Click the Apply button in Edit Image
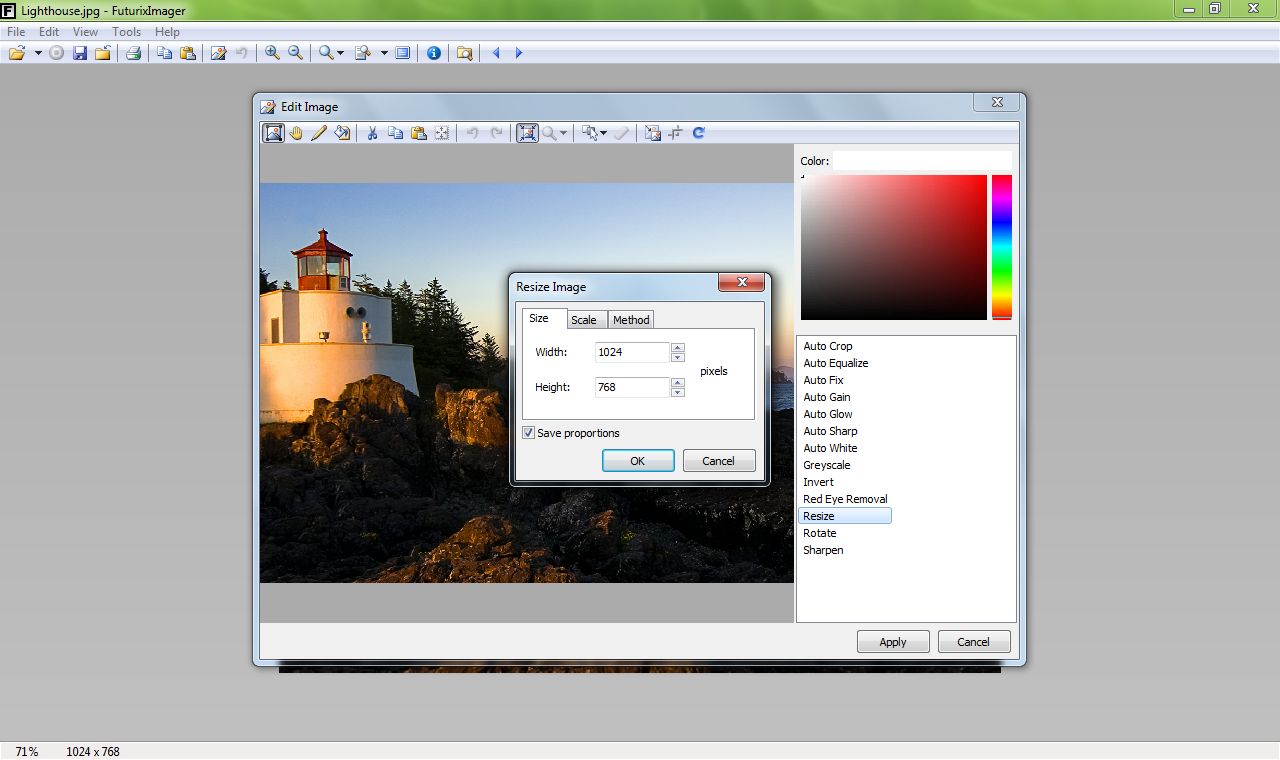Image resolution: width=1280 pixels, height=760 pixels. coord(893,642)
